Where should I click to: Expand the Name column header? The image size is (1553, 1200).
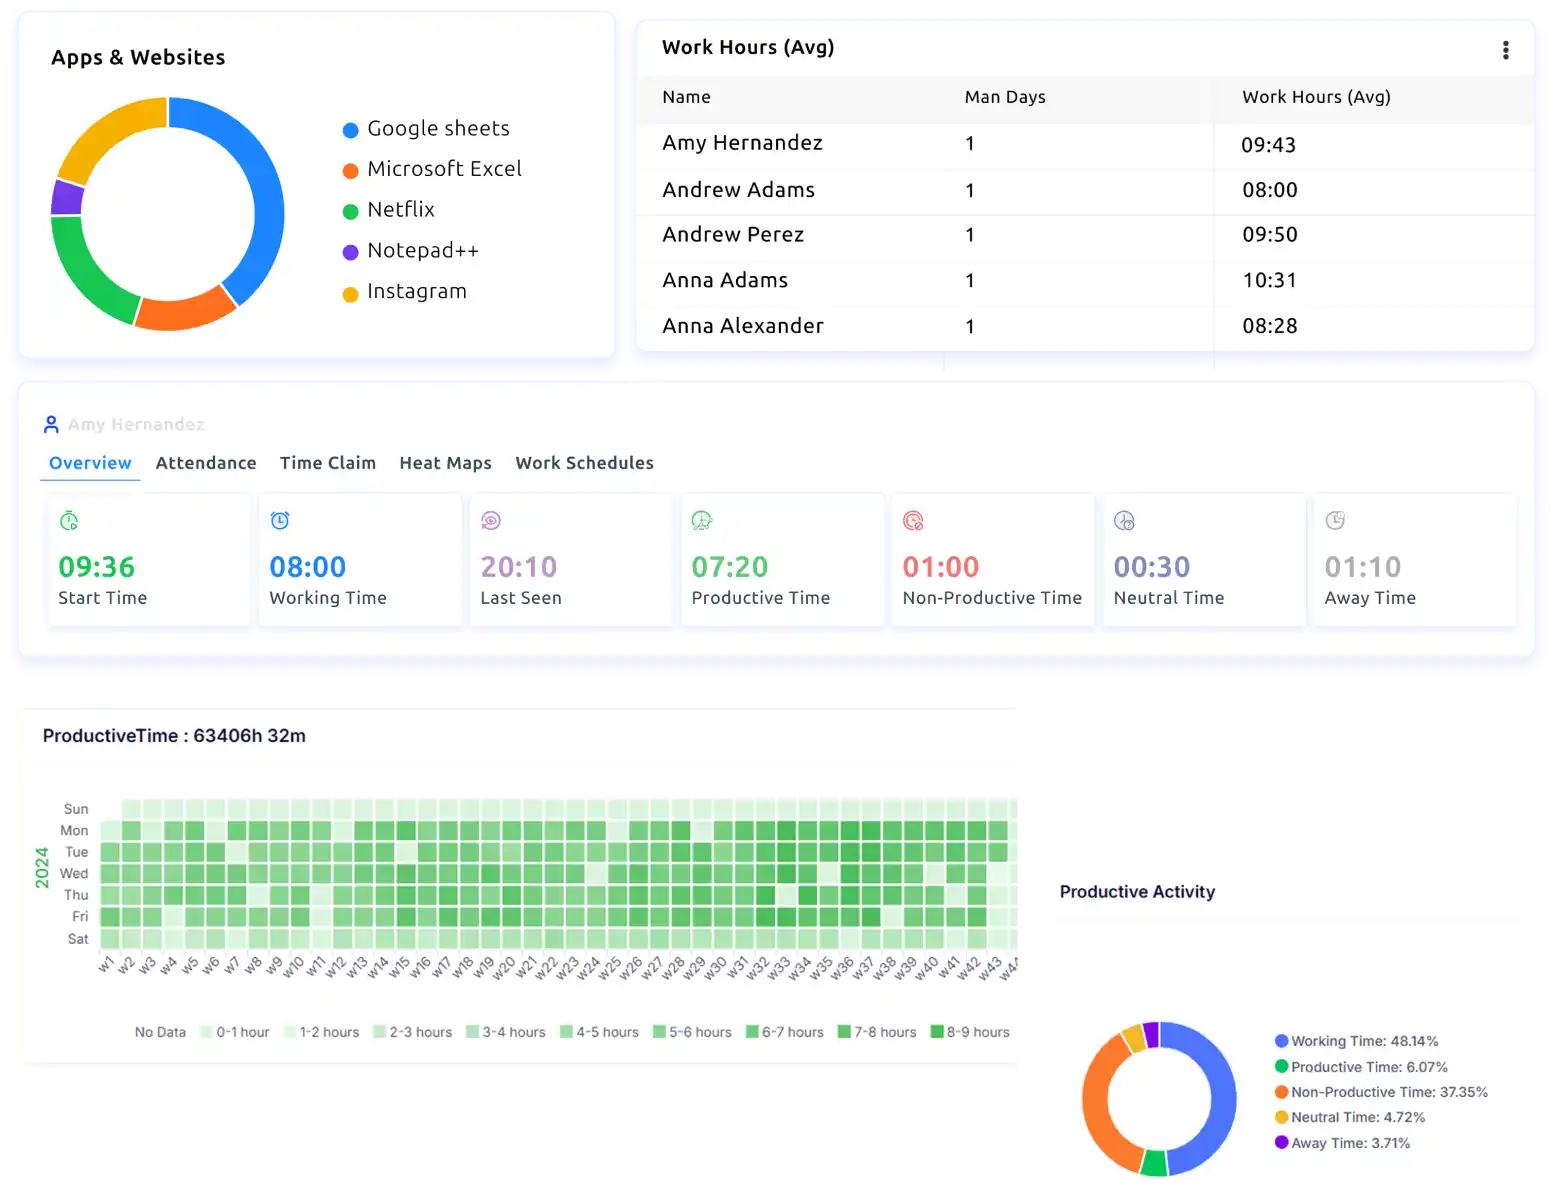click(686, 97)
